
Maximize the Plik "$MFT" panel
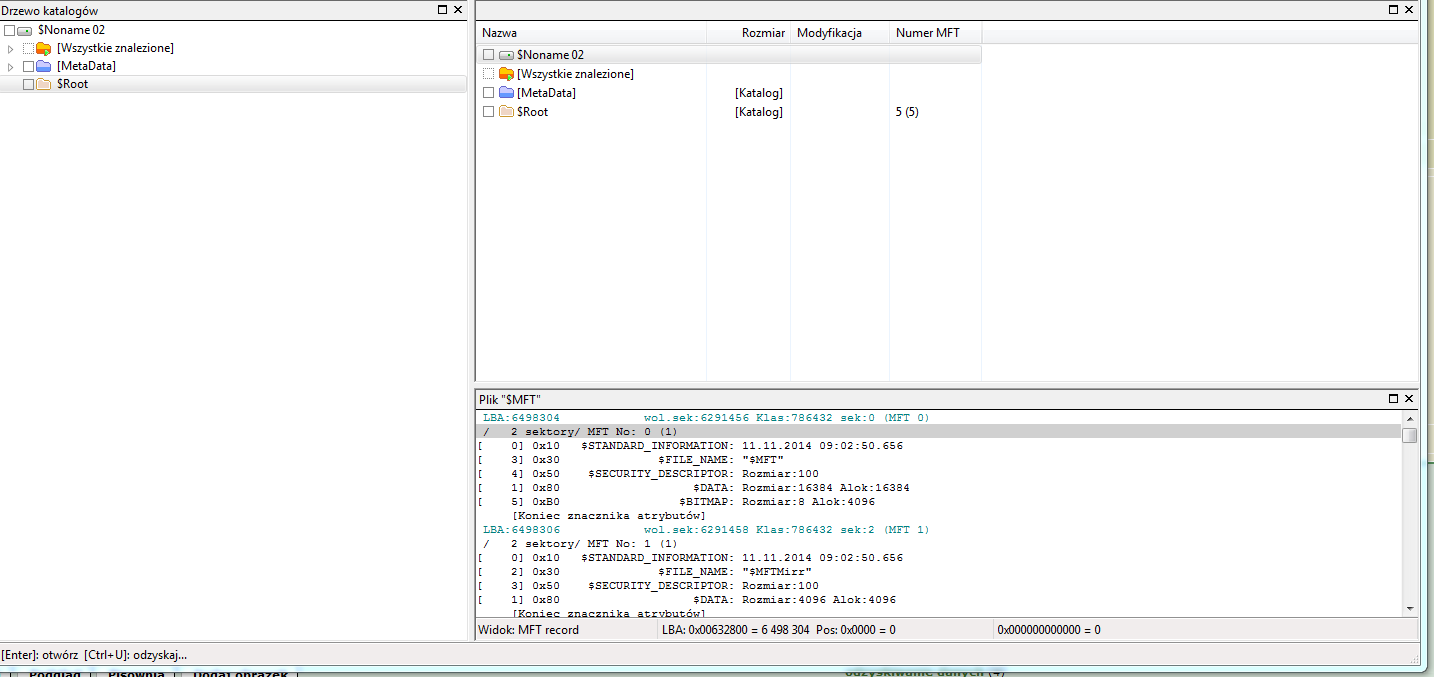[x=1394, y=398]
